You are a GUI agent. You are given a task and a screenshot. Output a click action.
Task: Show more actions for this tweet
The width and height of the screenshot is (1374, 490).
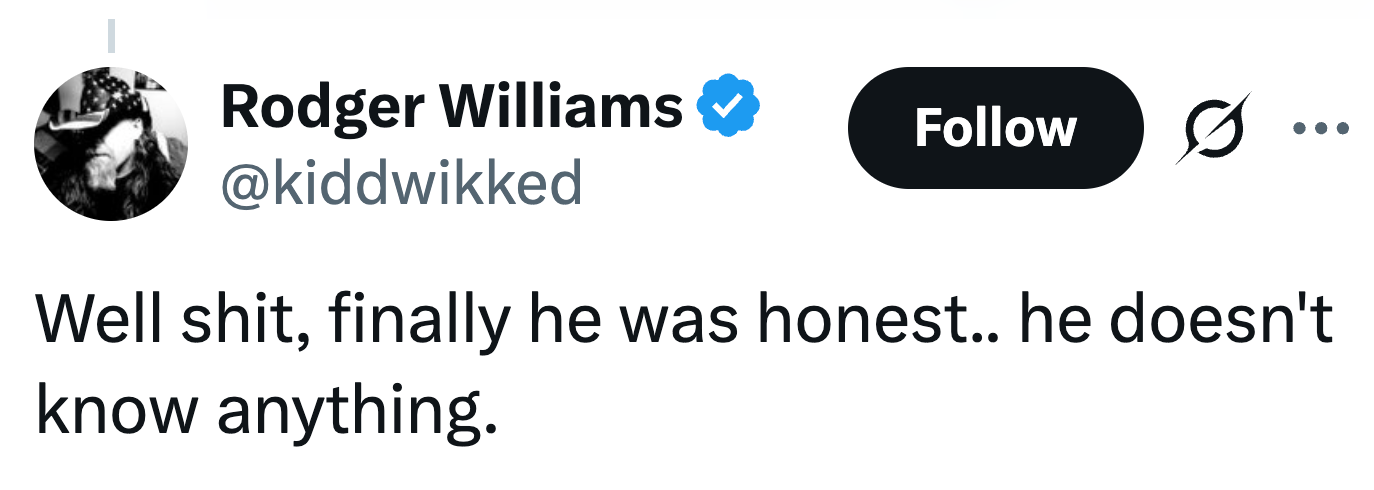pyautogui.click(x=1321, y=128)
